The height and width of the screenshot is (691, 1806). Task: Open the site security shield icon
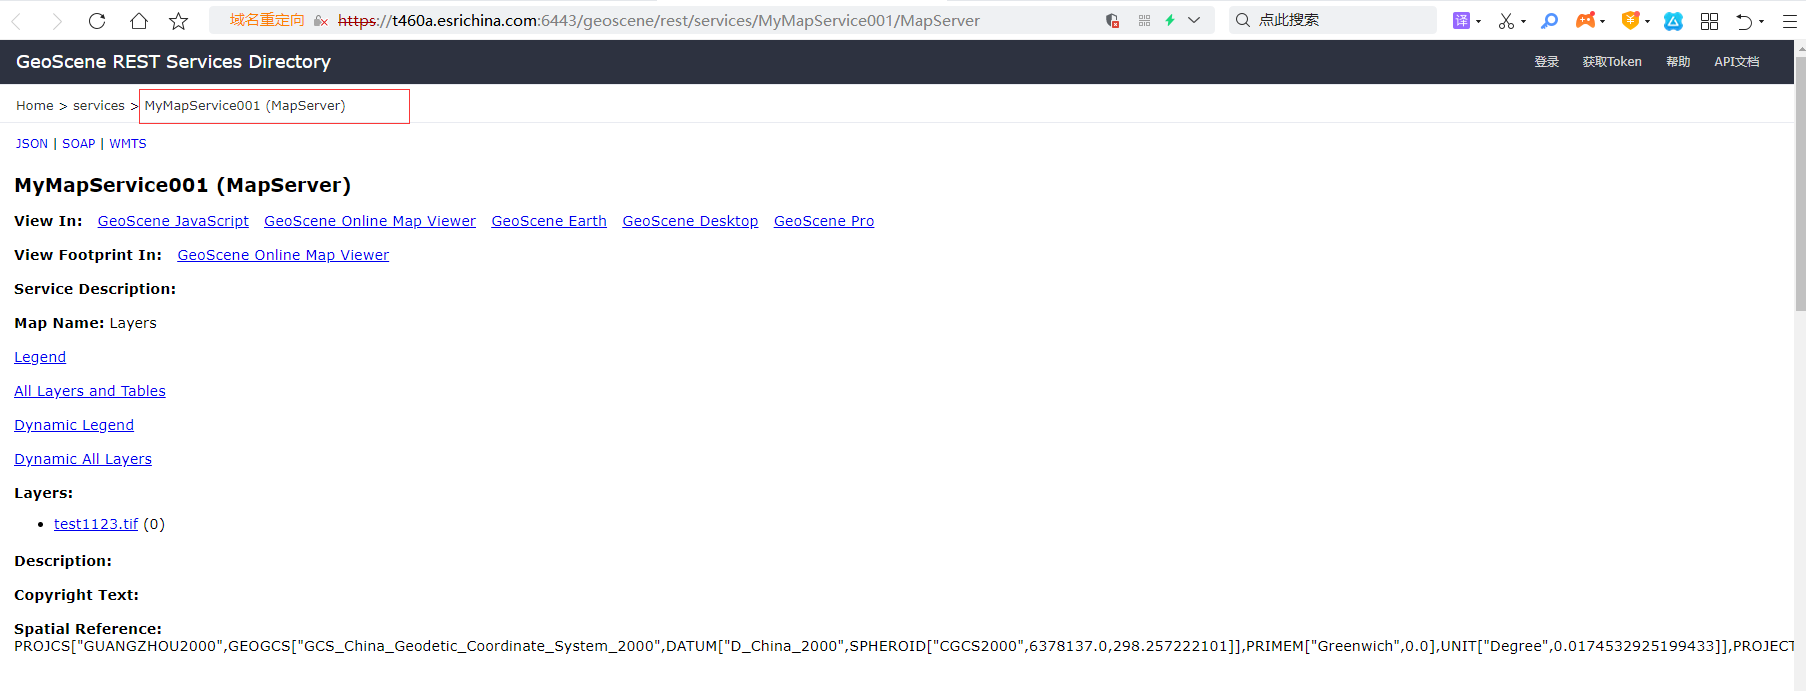click(x=1112, y=20)
